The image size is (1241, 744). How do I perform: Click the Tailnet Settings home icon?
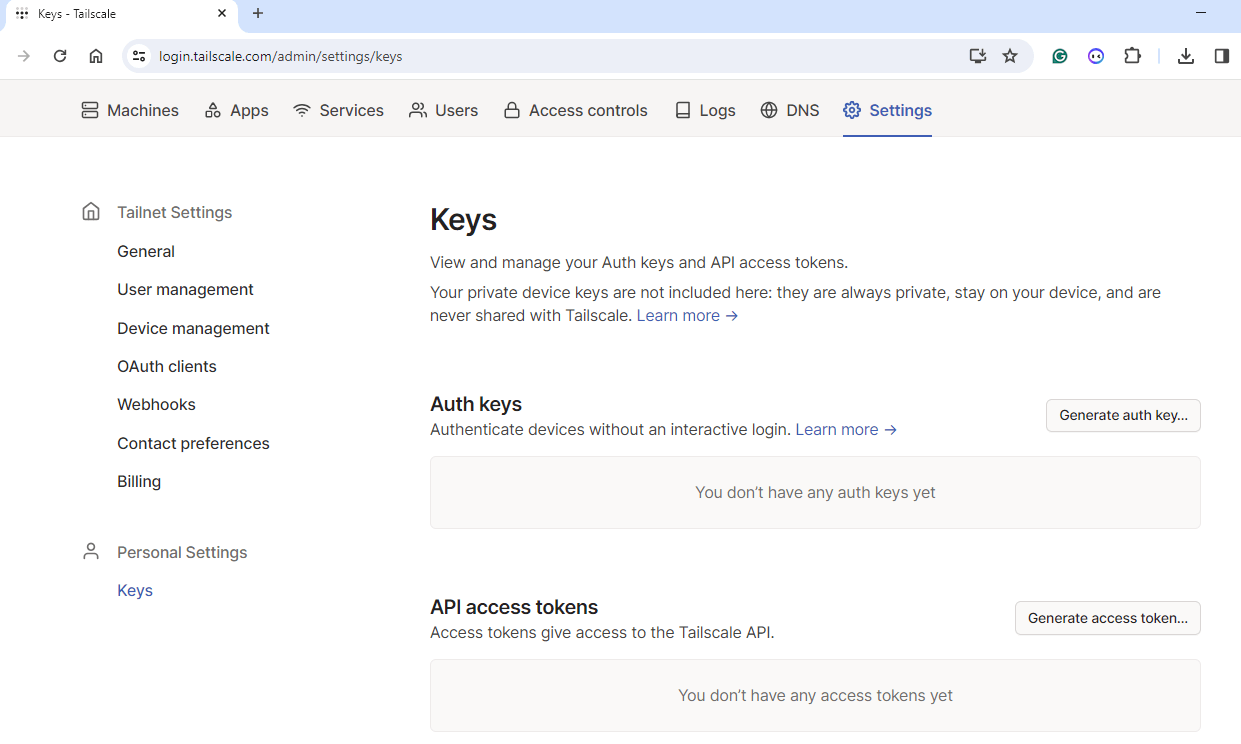click(x=91, y=212)
